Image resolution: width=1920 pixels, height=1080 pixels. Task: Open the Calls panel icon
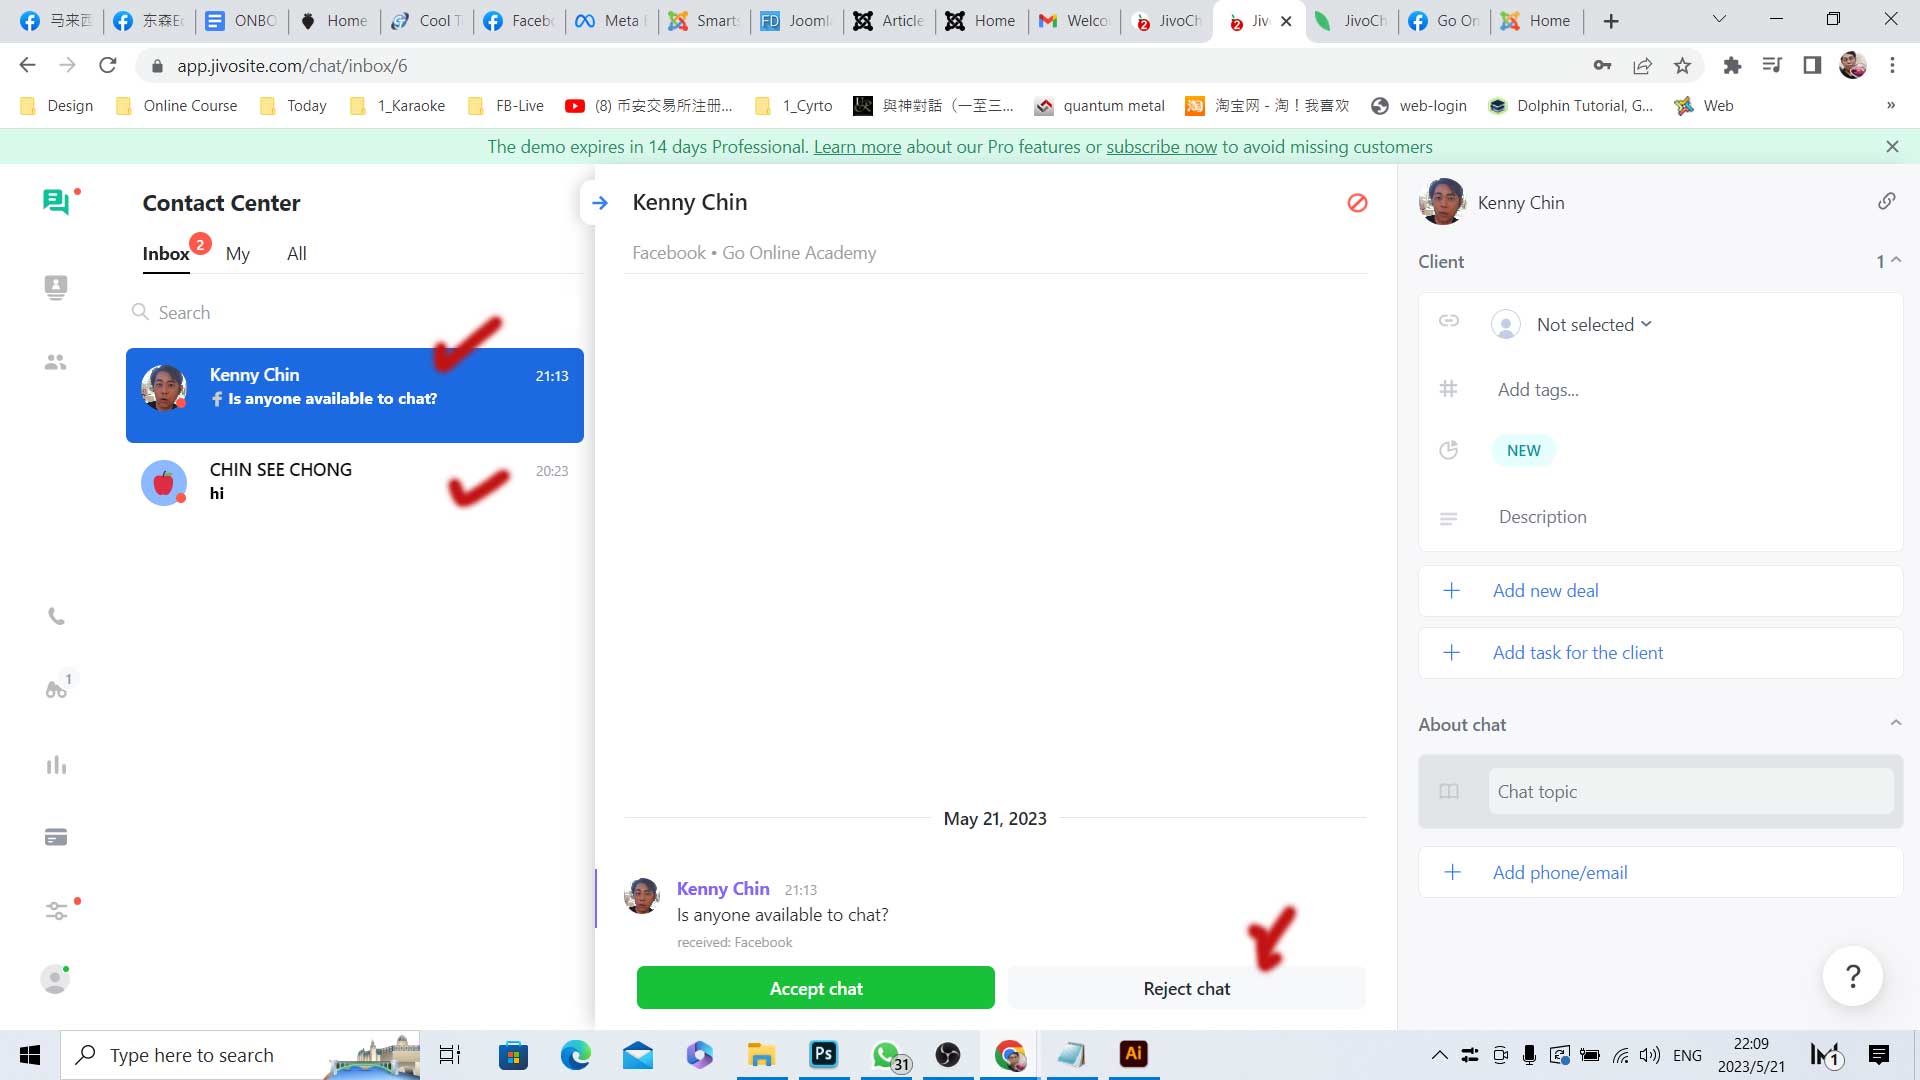55,616
